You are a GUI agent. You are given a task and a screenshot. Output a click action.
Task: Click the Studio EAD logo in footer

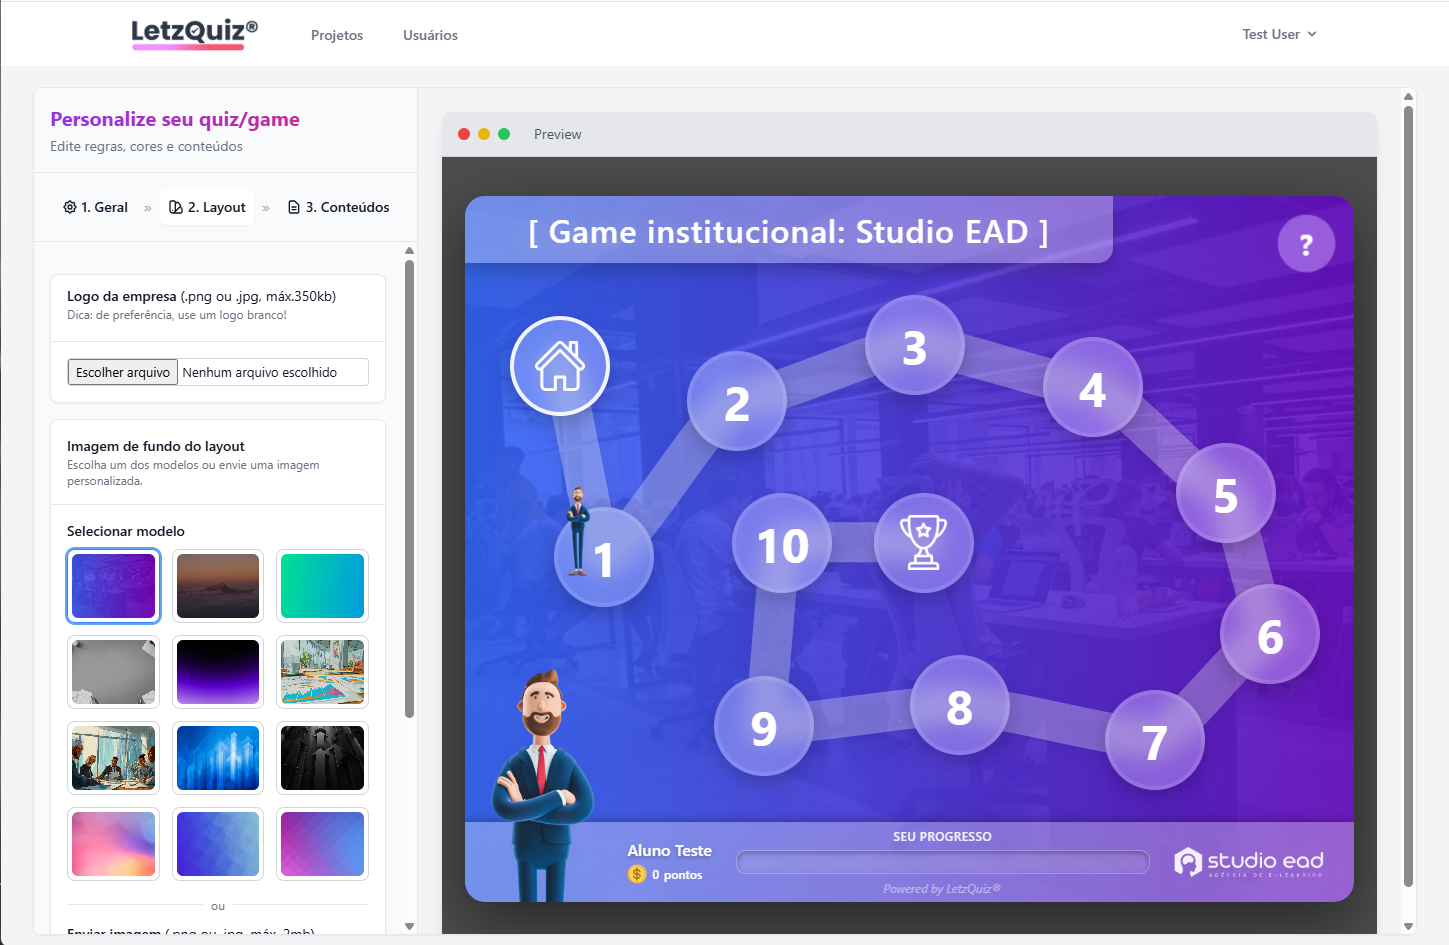click(1249, 862)
